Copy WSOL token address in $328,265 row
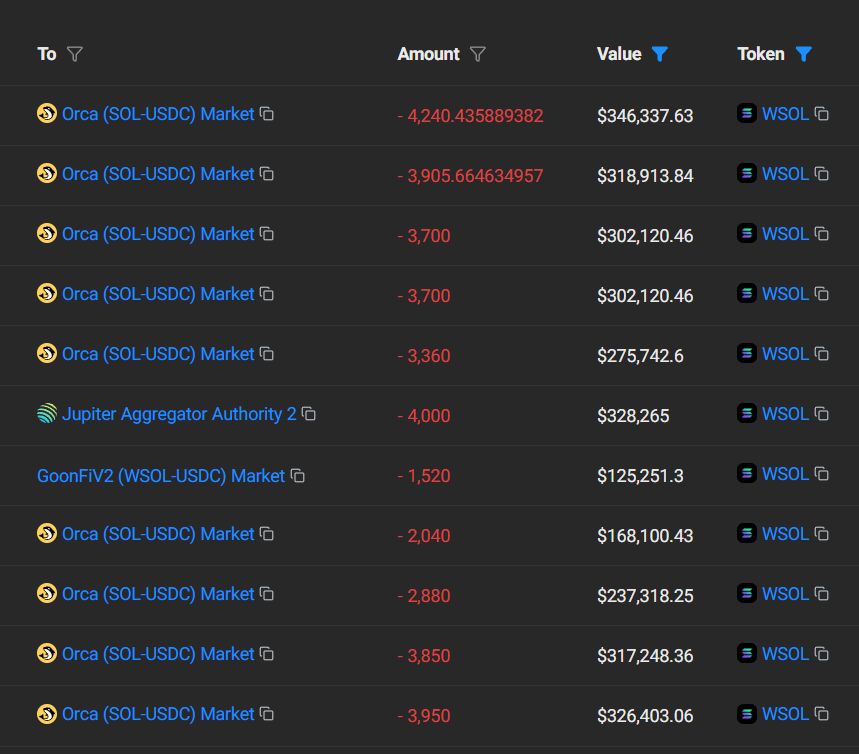This screenshot has width=859, height=754. point(822,414)
